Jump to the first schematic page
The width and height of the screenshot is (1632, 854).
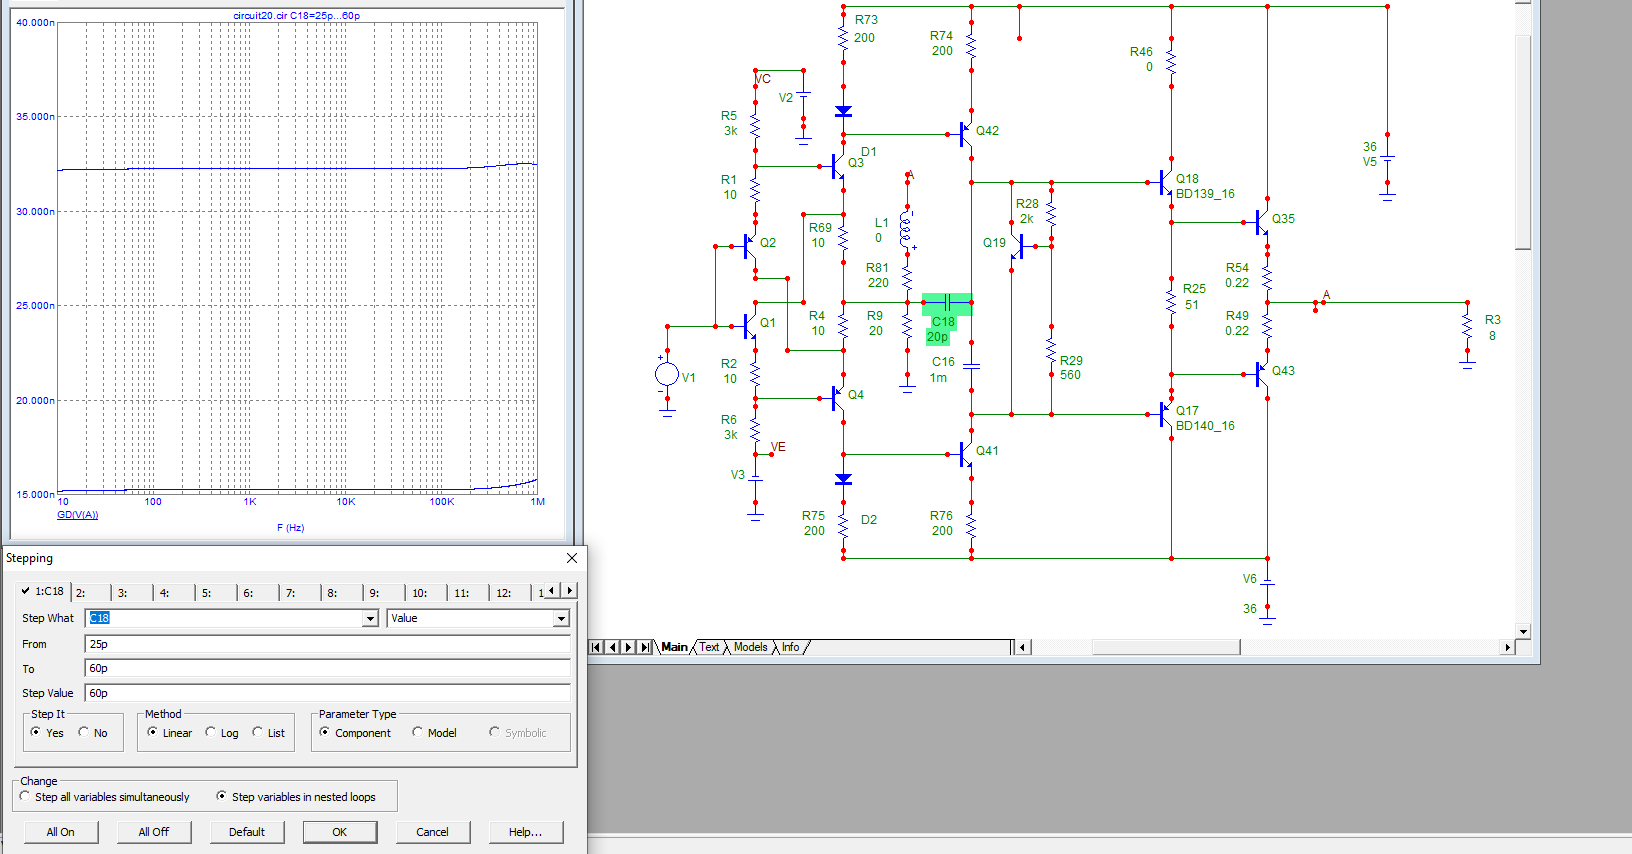pyautogui.click(x=596, y=647)
